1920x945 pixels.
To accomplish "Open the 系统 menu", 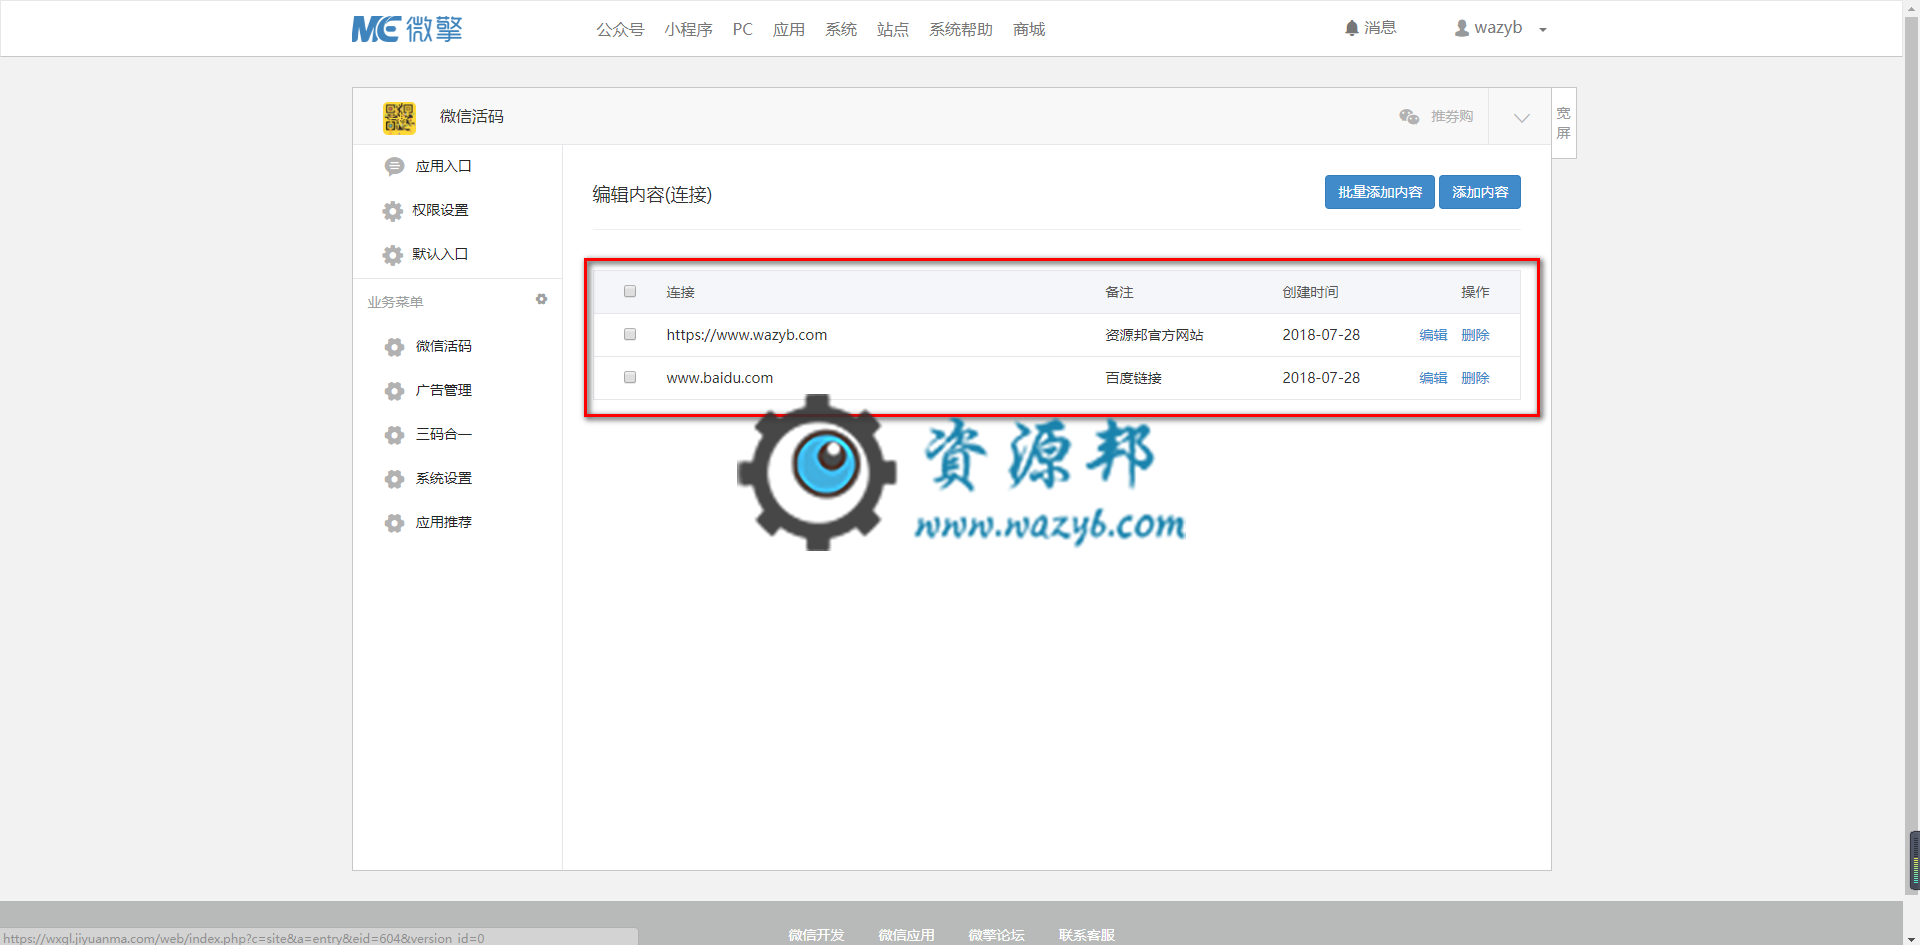I will (841, 29).
